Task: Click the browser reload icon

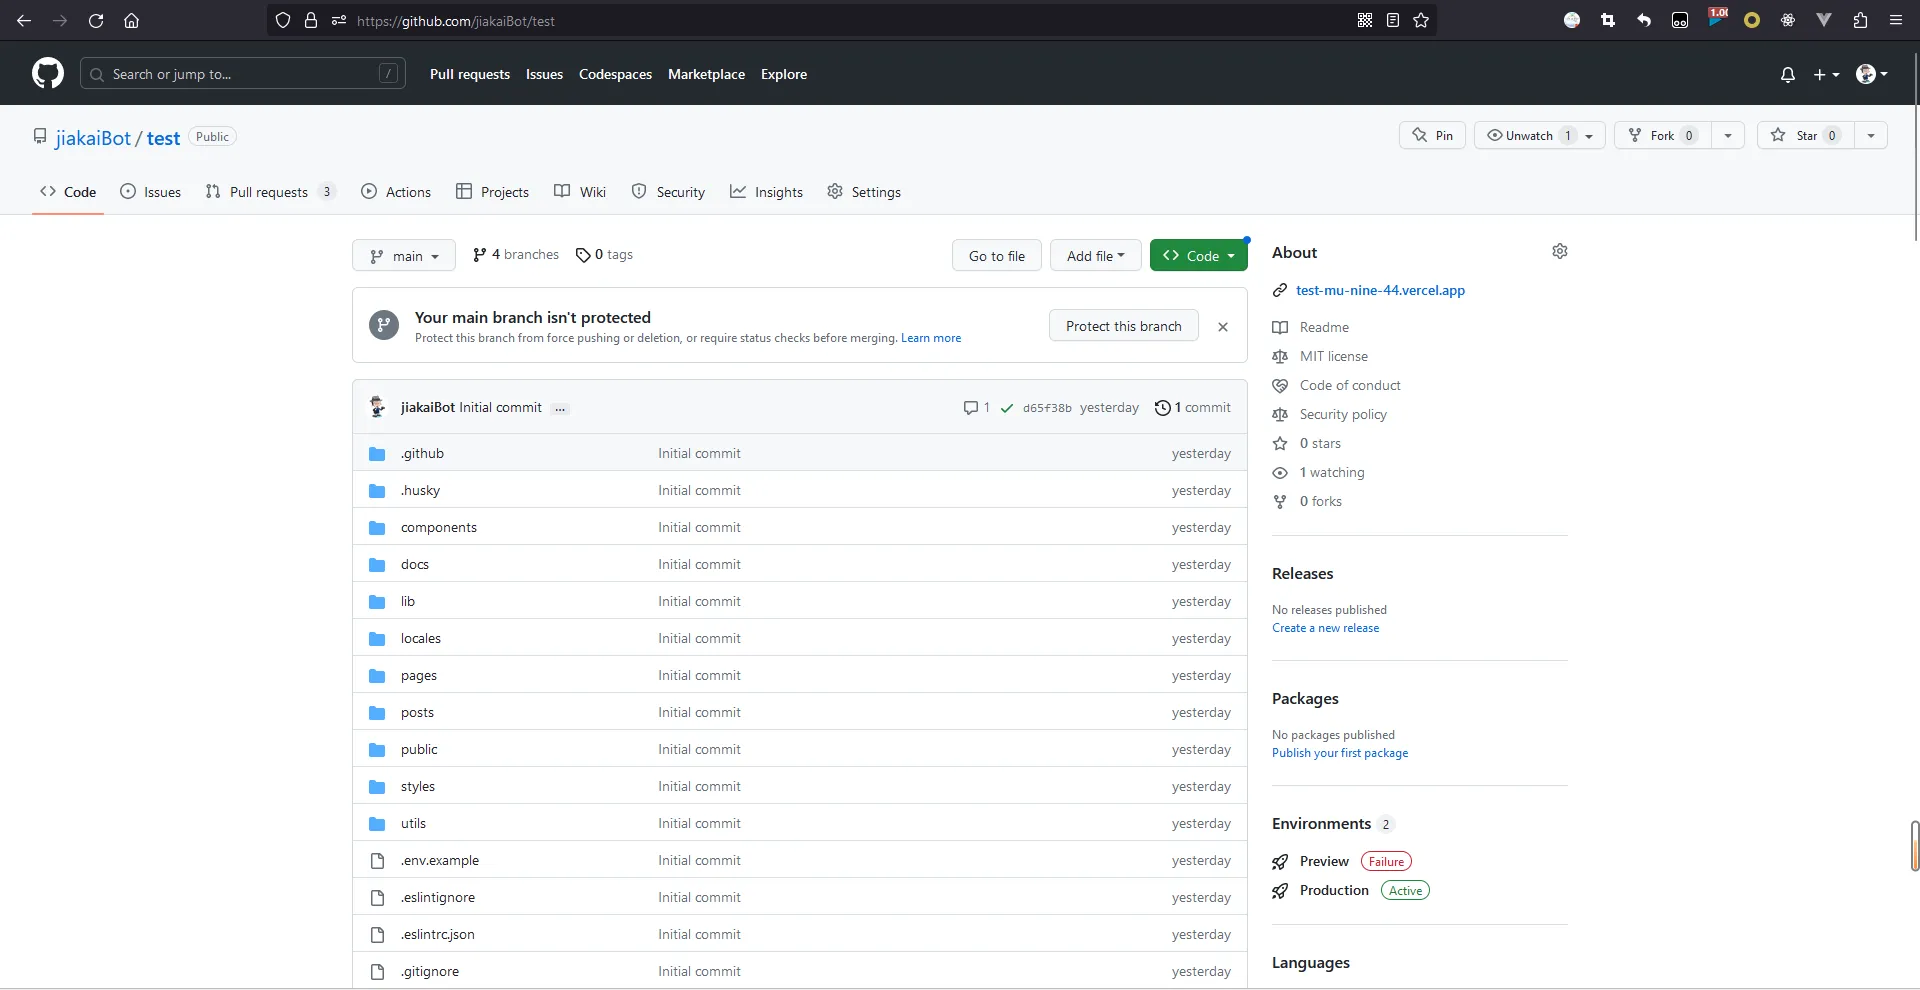Action: [x=96, y=20]
